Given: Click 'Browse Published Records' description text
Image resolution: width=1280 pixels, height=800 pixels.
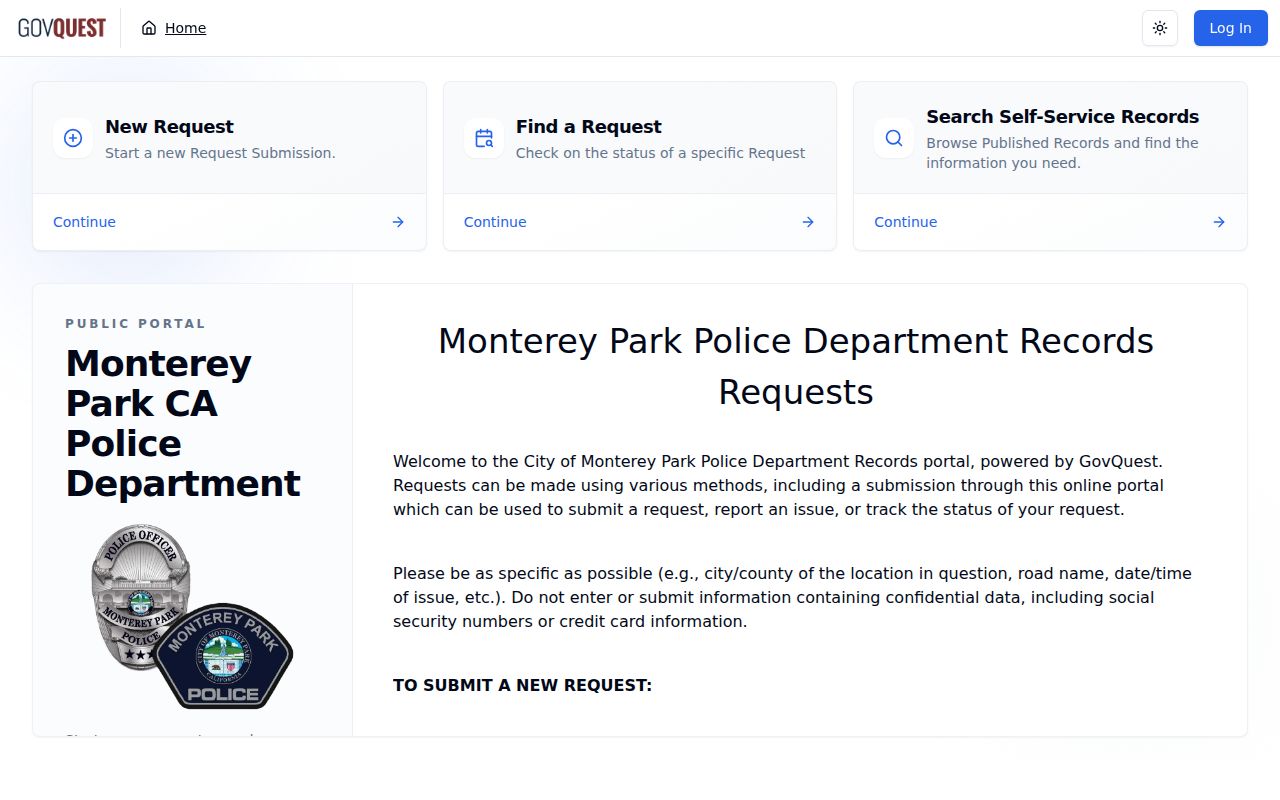Looking at the screenshot, I should [1062, 153].
